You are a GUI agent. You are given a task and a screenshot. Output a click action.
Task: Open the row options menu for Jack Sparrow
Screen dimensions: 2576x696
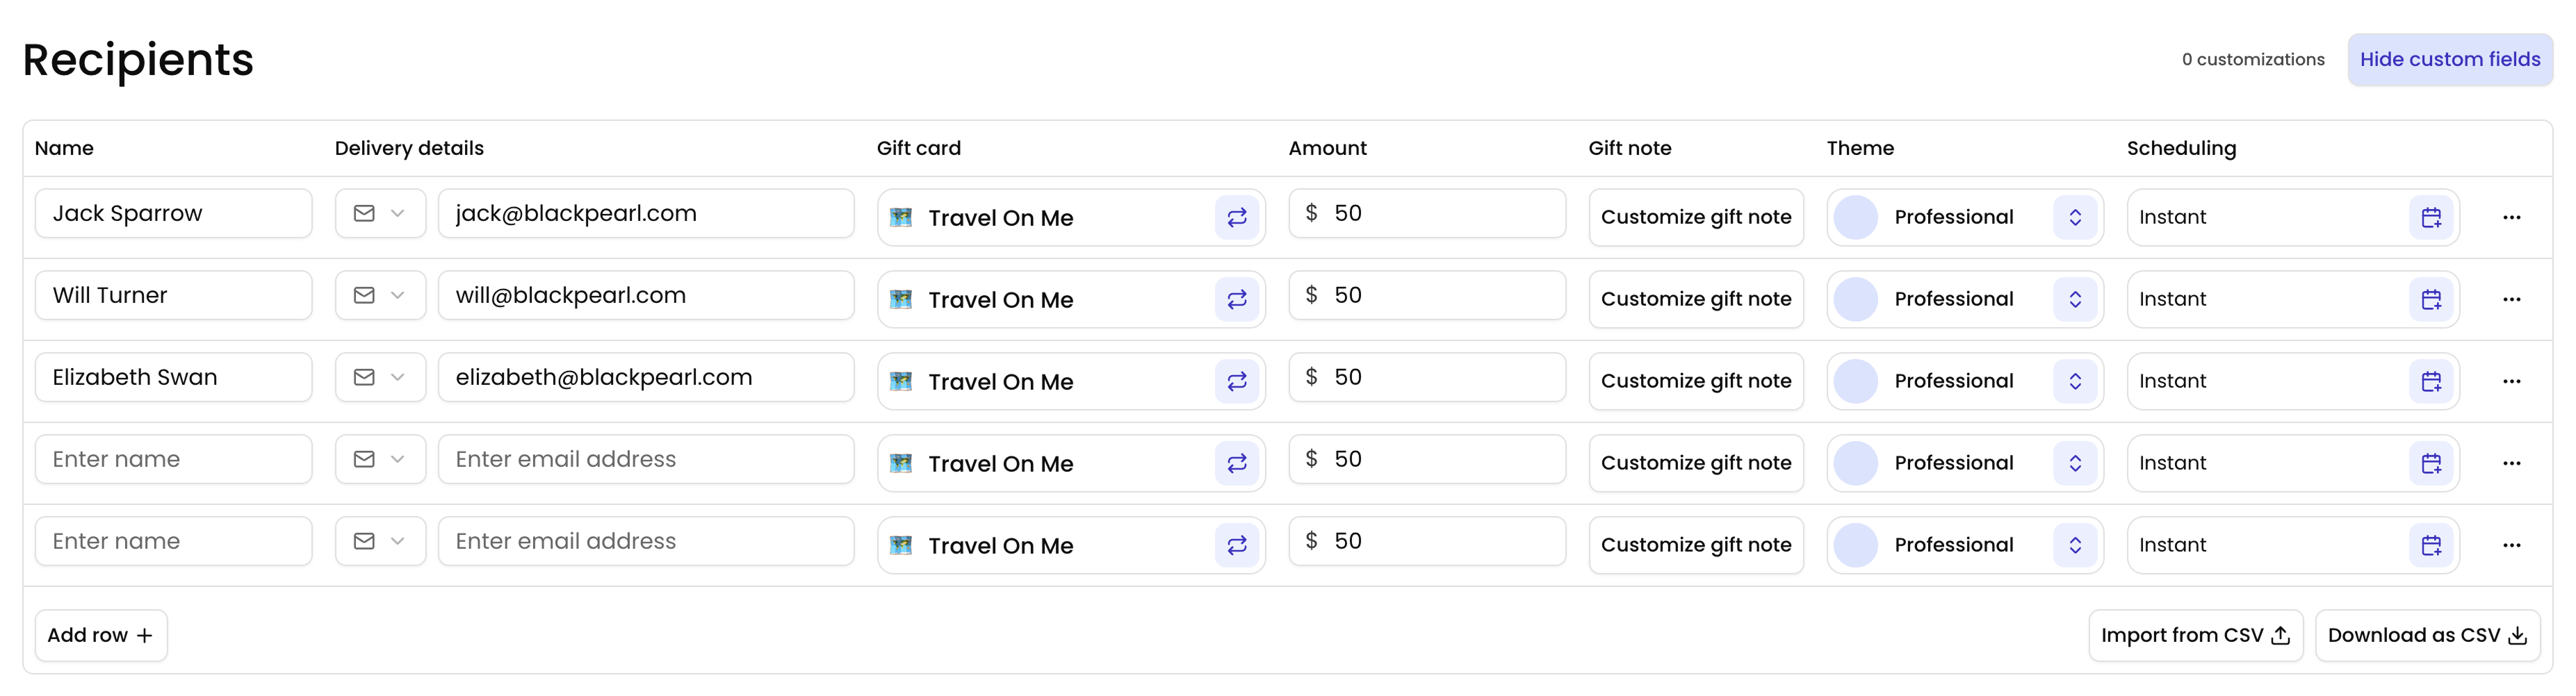pyautogui.click(x=2514, y=217)
